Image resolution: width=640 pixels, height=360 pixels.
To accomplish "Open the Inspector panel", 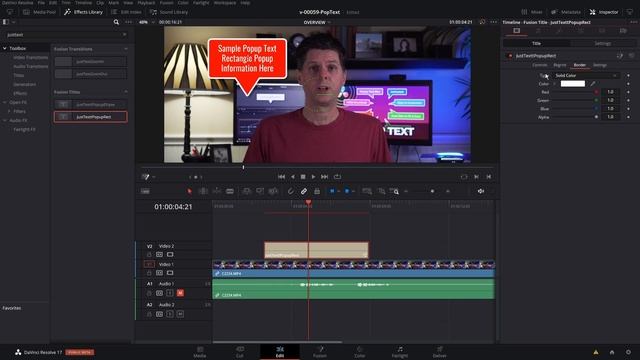I will click(x=604, y=12).
